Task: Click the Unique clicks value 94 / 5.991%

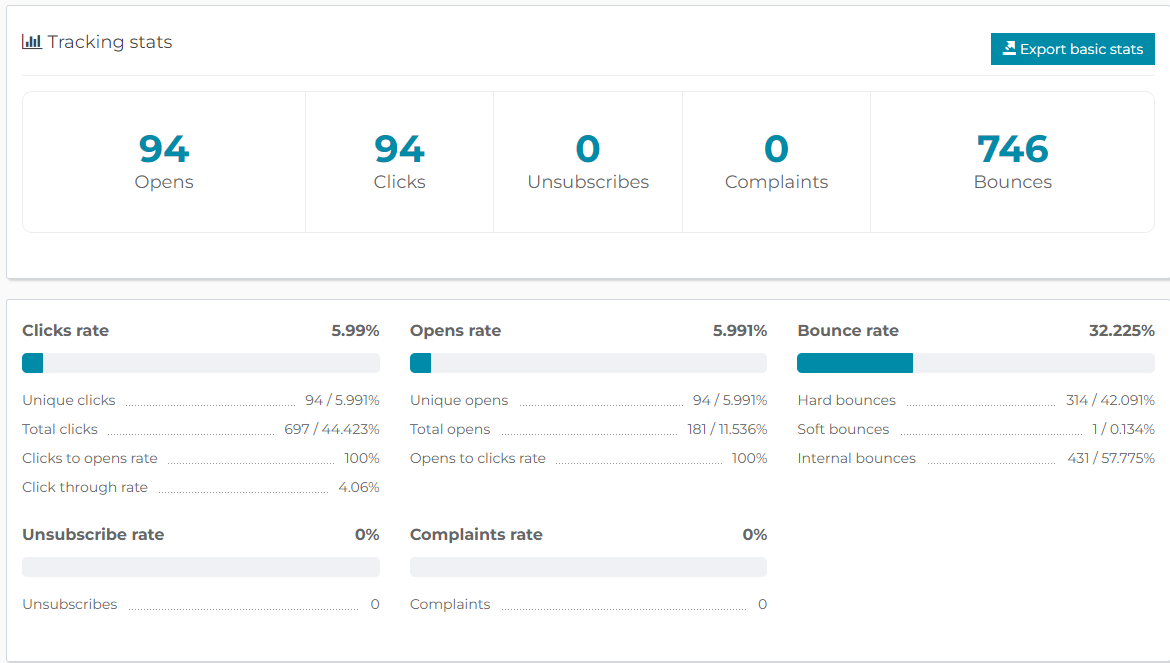Action: click(x=342, y=400)
